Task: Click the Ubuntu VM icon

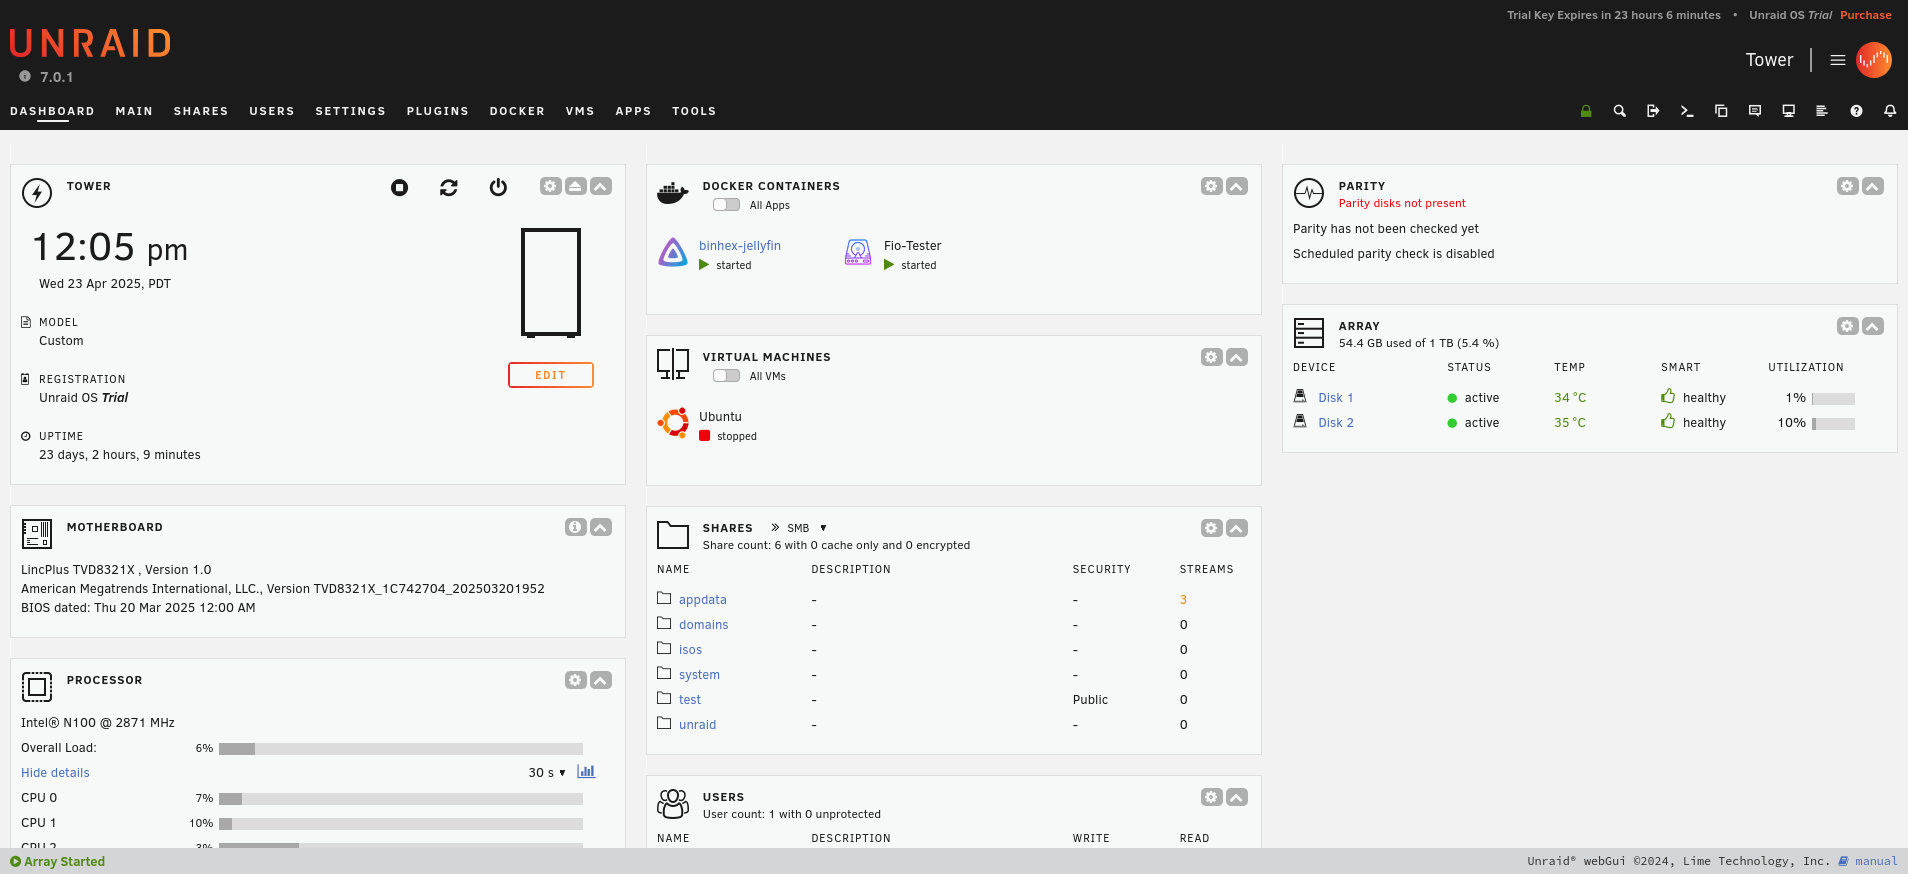Action: click(673, 423)
